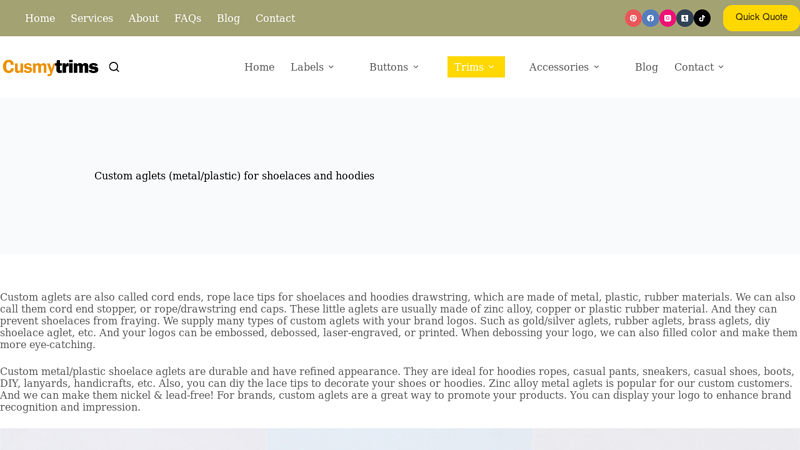Open the Pinterest social icon
The width and height of the screenshot is (800, 450).
633,18
